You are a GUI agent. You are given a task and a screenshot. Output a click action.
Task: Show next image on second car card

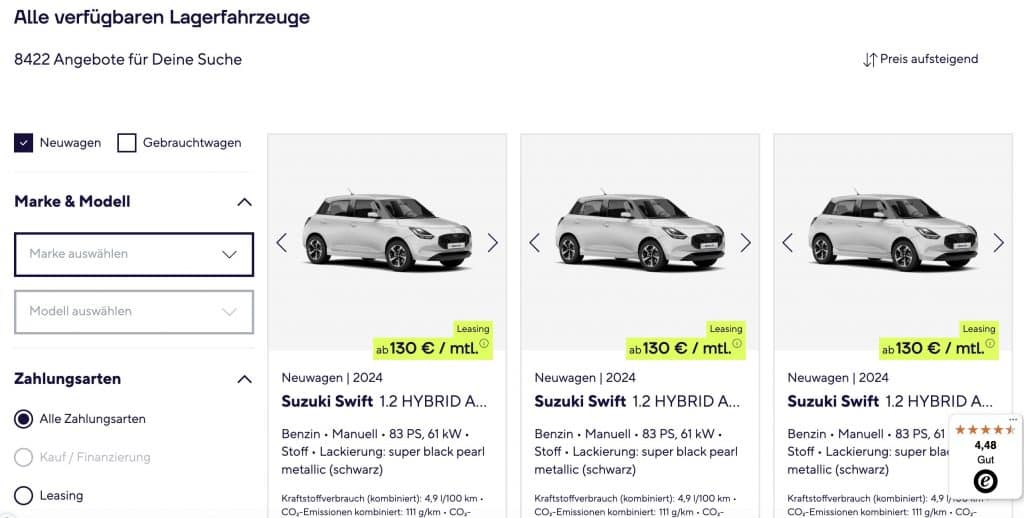(745, 242)
